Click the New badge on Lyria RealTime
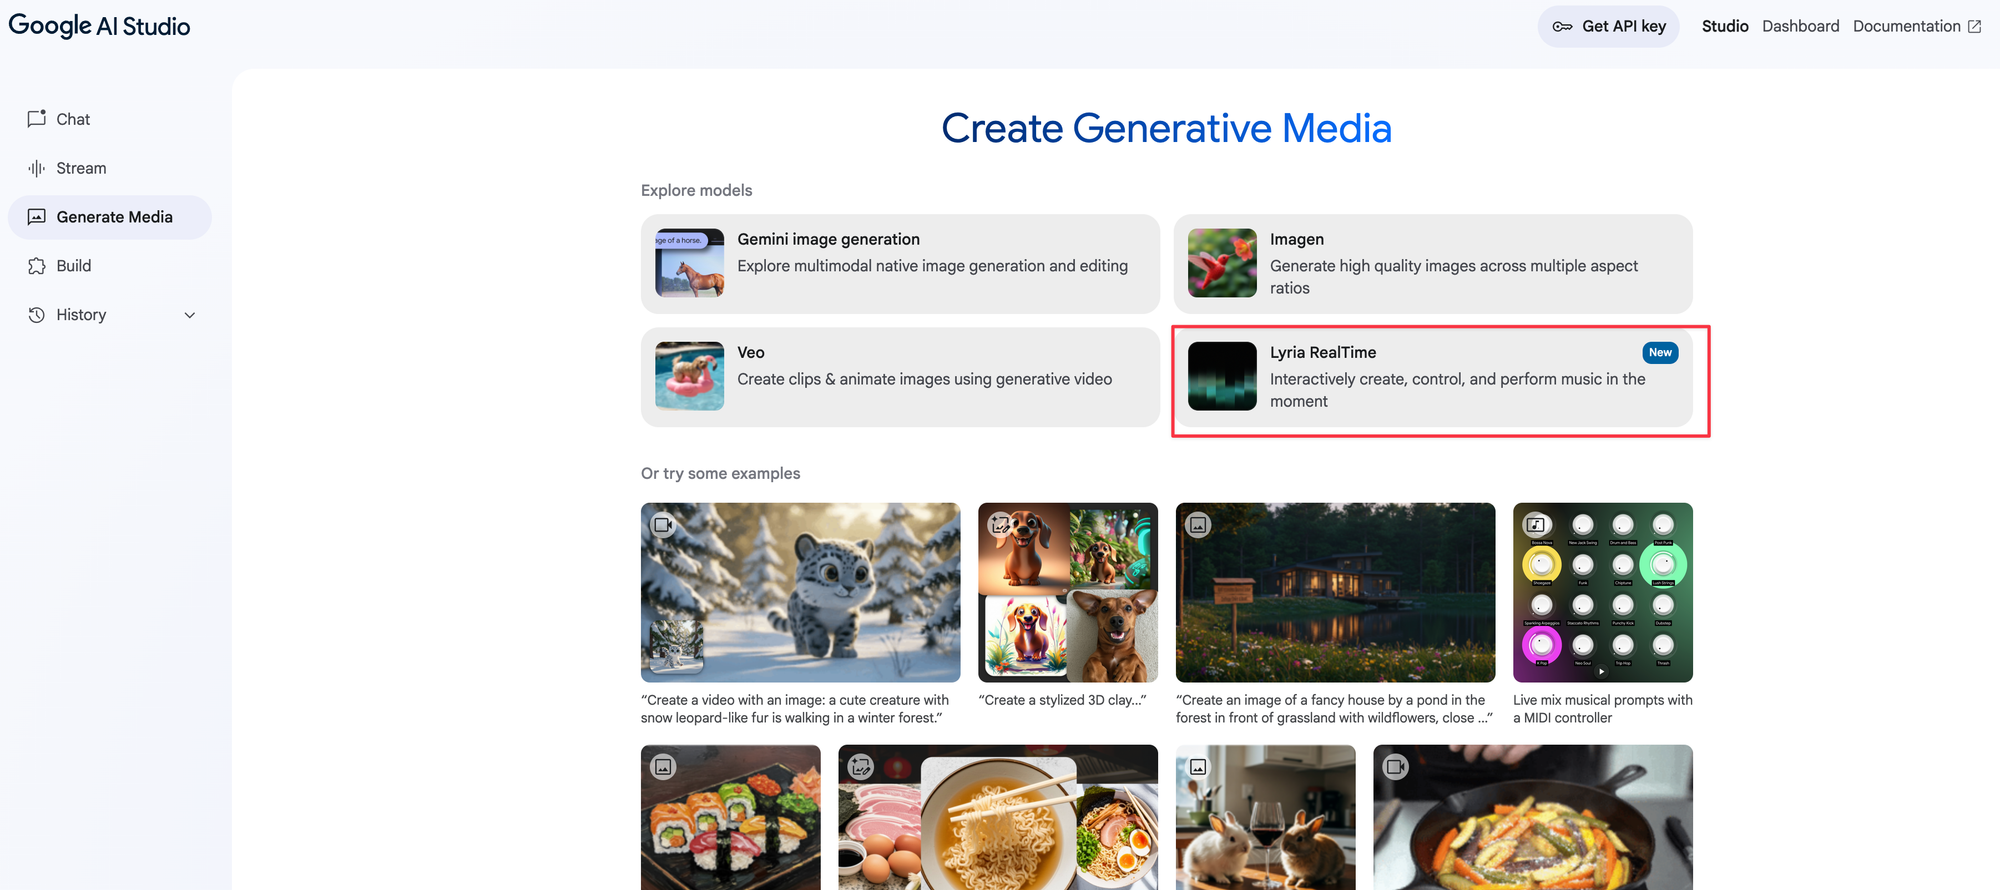This screenshot has width=2000, height=890. click(1660, 352)
